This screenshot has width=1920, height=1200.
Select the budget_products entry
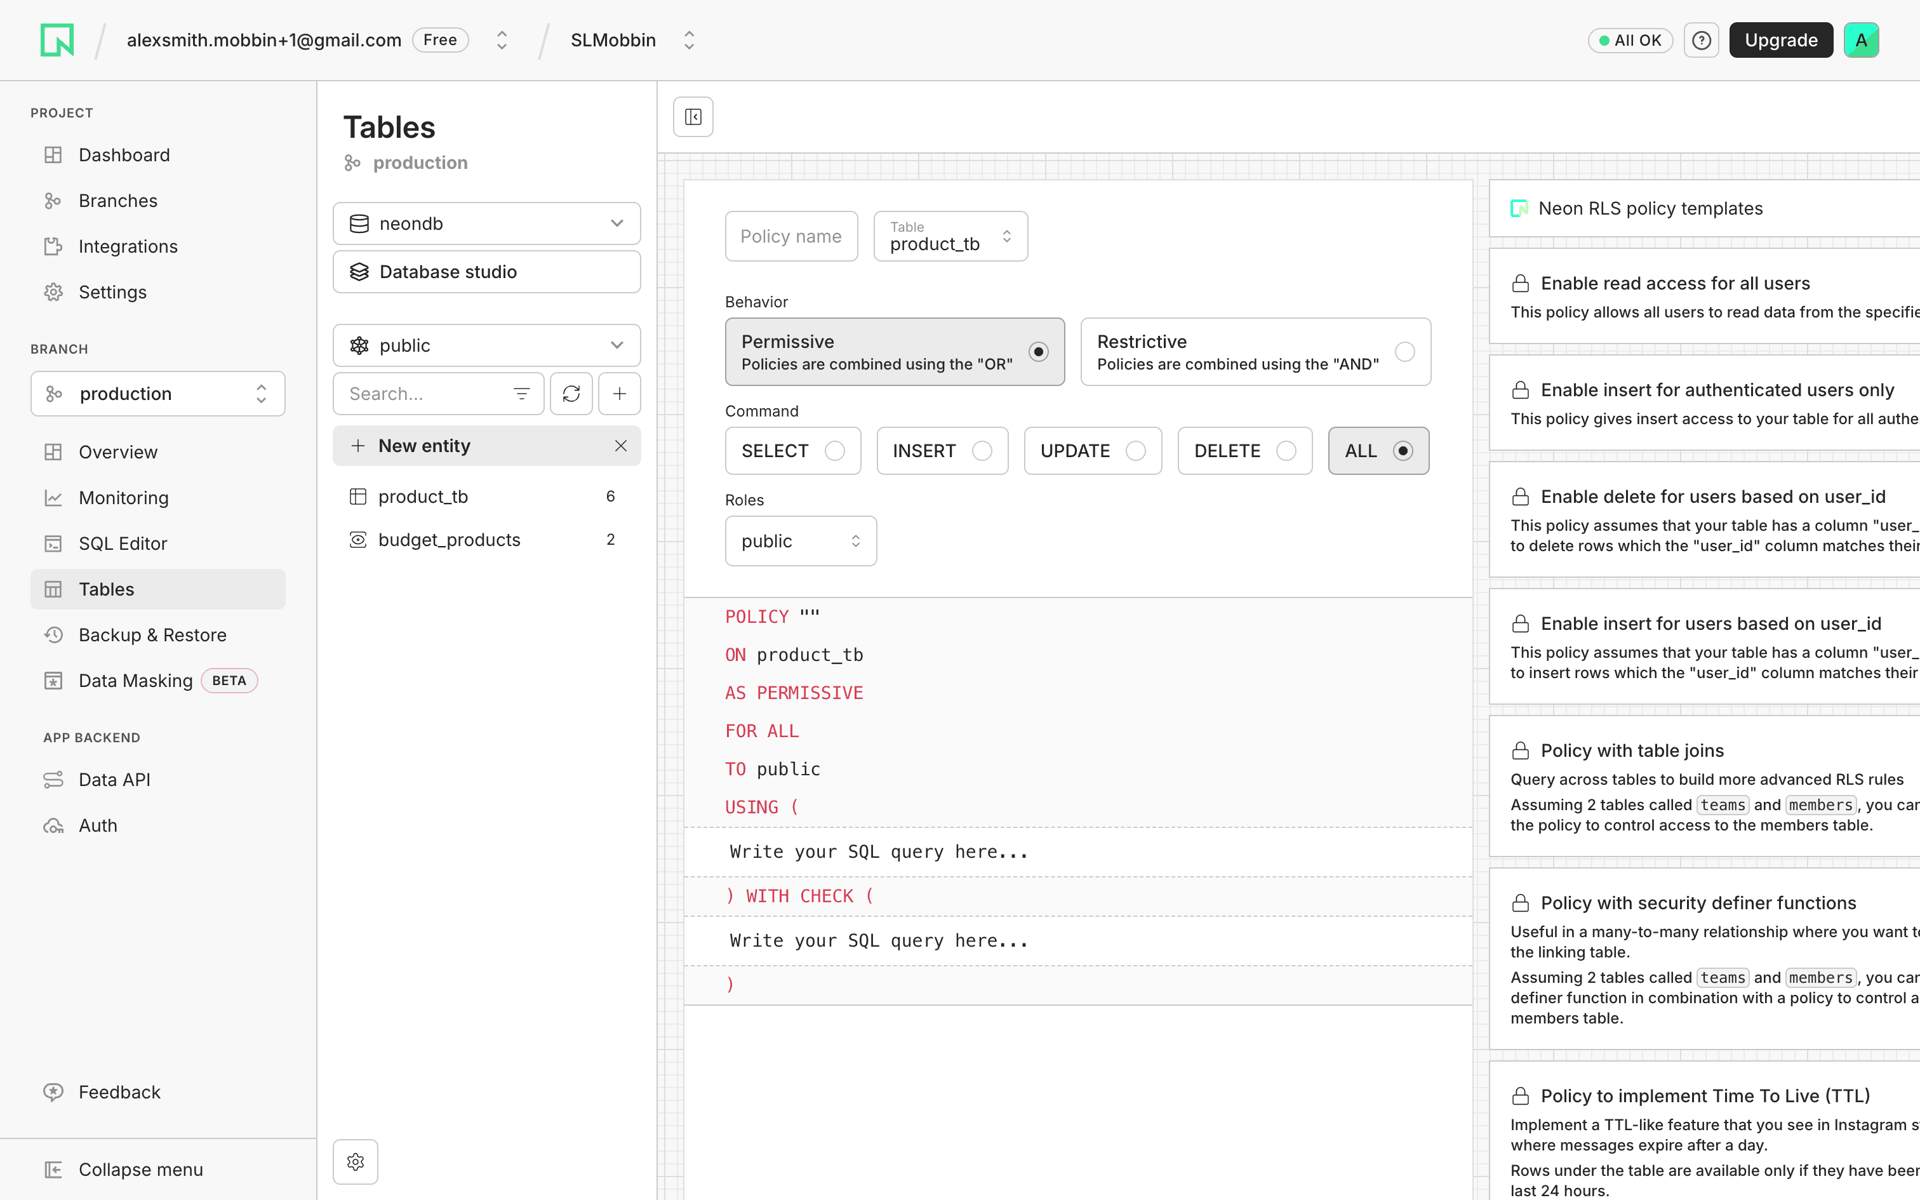point(487,540)
